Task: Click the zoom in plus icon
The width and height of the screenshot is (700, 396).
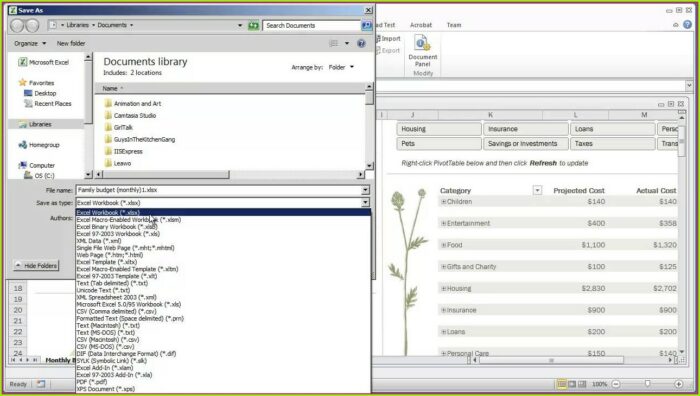Action: 679,384
